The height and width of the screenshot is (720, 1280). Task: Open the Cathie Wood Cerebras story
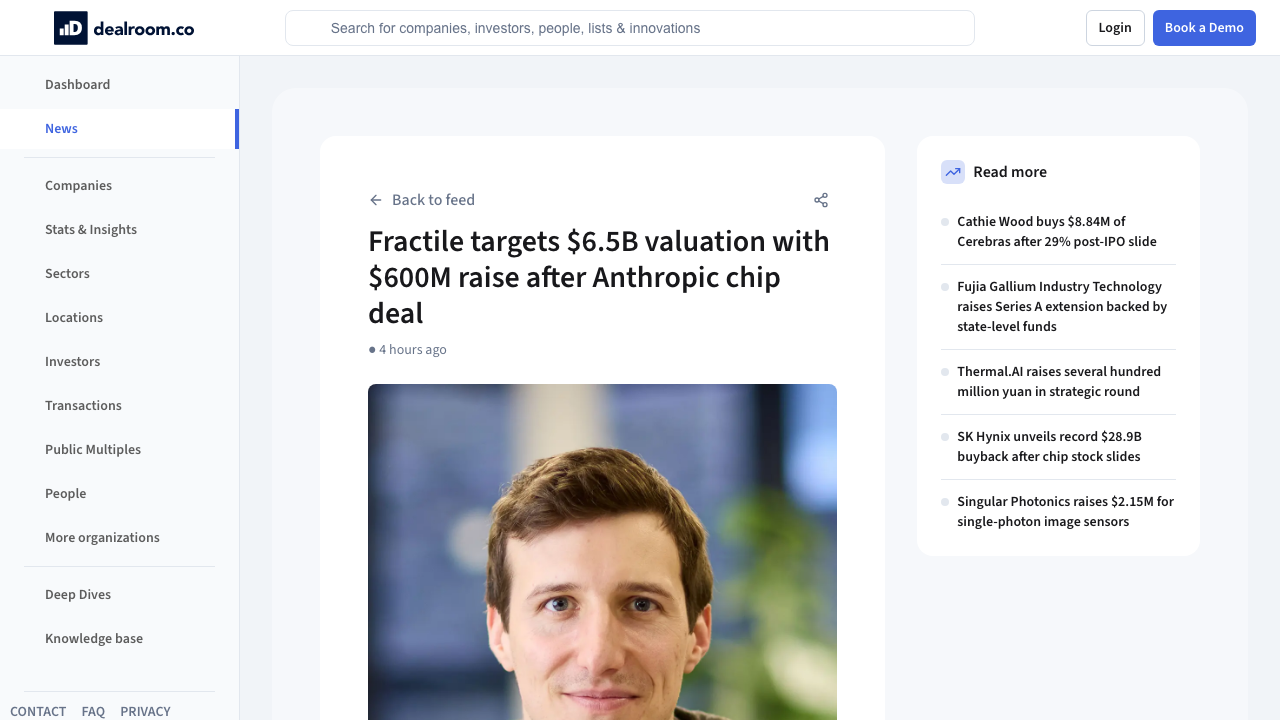(1057, 232)
